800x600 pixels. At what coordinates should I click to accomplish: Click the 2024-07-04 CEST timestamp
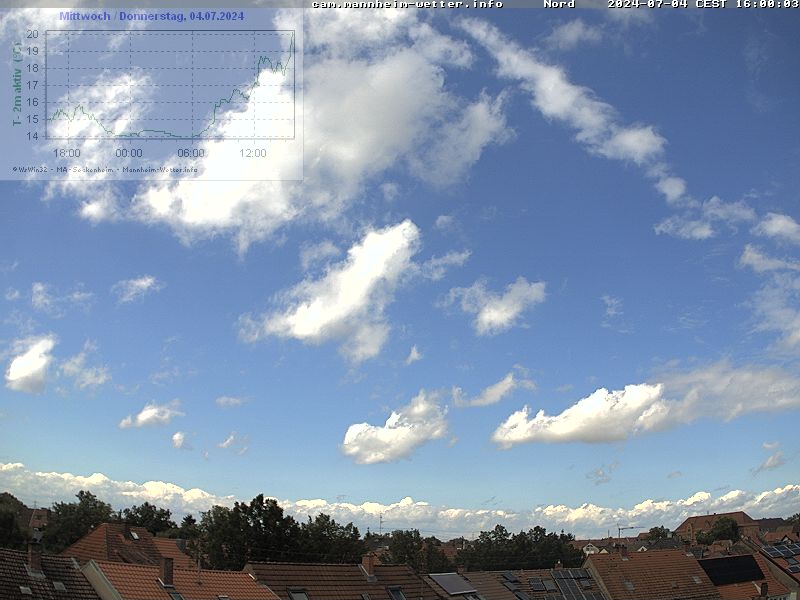click(x=703, y=4)
